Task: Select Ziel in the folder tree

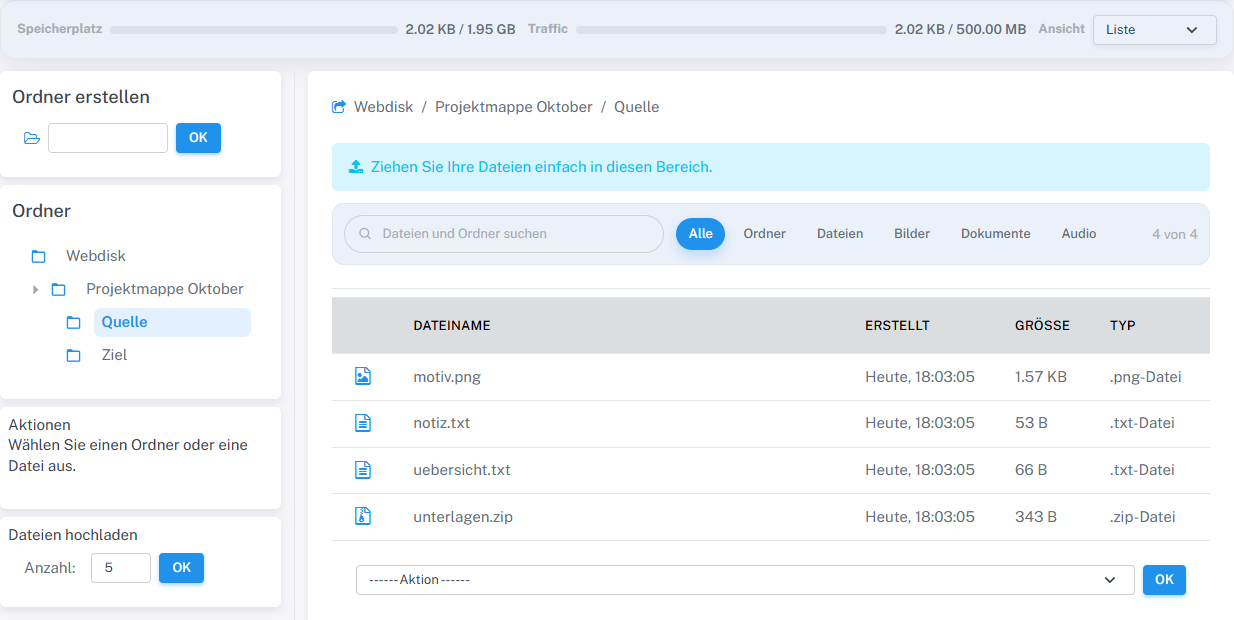Action: 114,355
